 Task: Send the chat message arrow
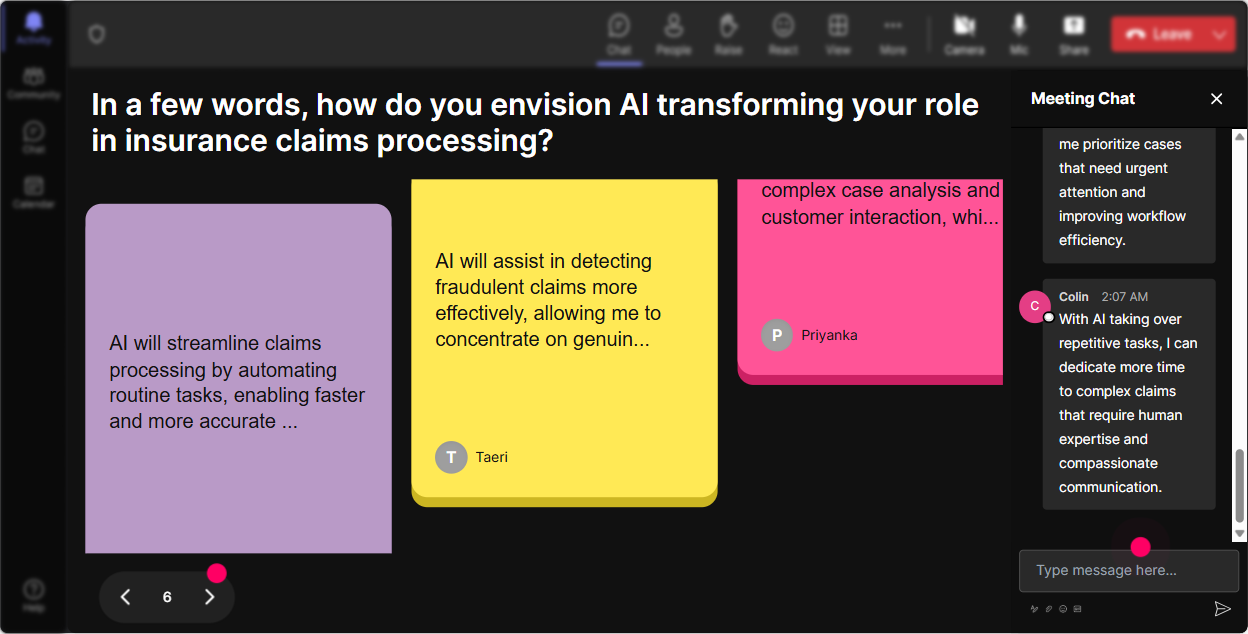(x=1222, y=608)
